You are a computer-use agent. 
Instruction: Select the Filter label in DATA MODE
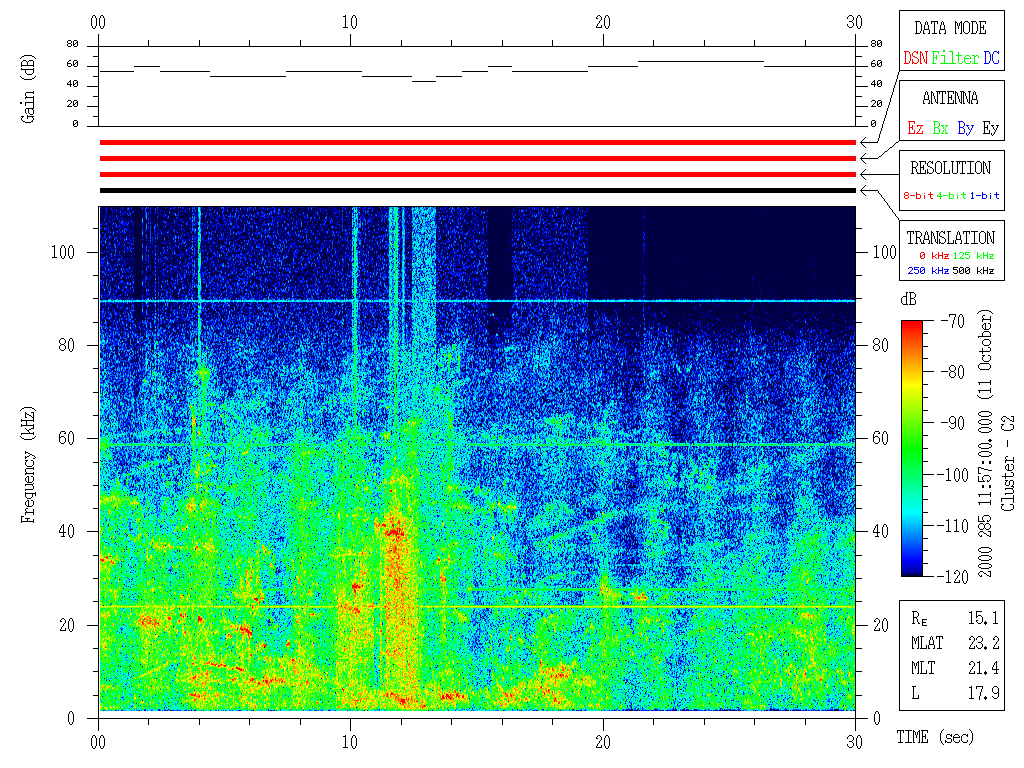click(954, 59)
